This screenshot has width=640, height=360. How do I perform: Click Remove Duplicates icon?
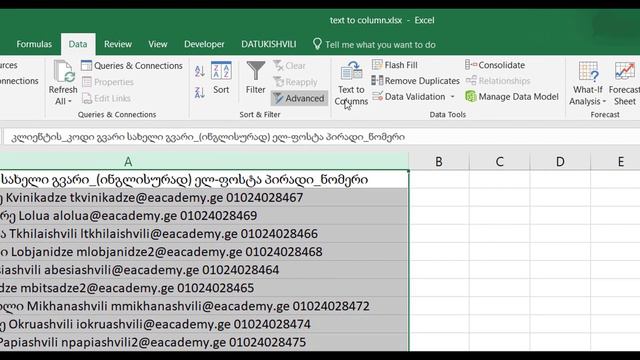[377, 81]
